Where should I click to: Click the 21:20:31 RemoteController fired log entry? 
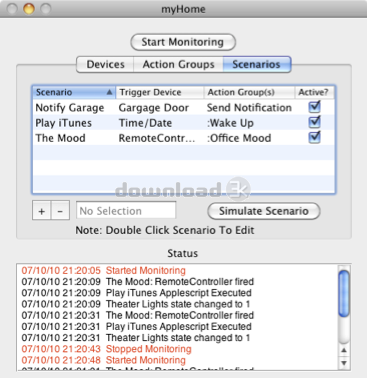coord(138,315)
